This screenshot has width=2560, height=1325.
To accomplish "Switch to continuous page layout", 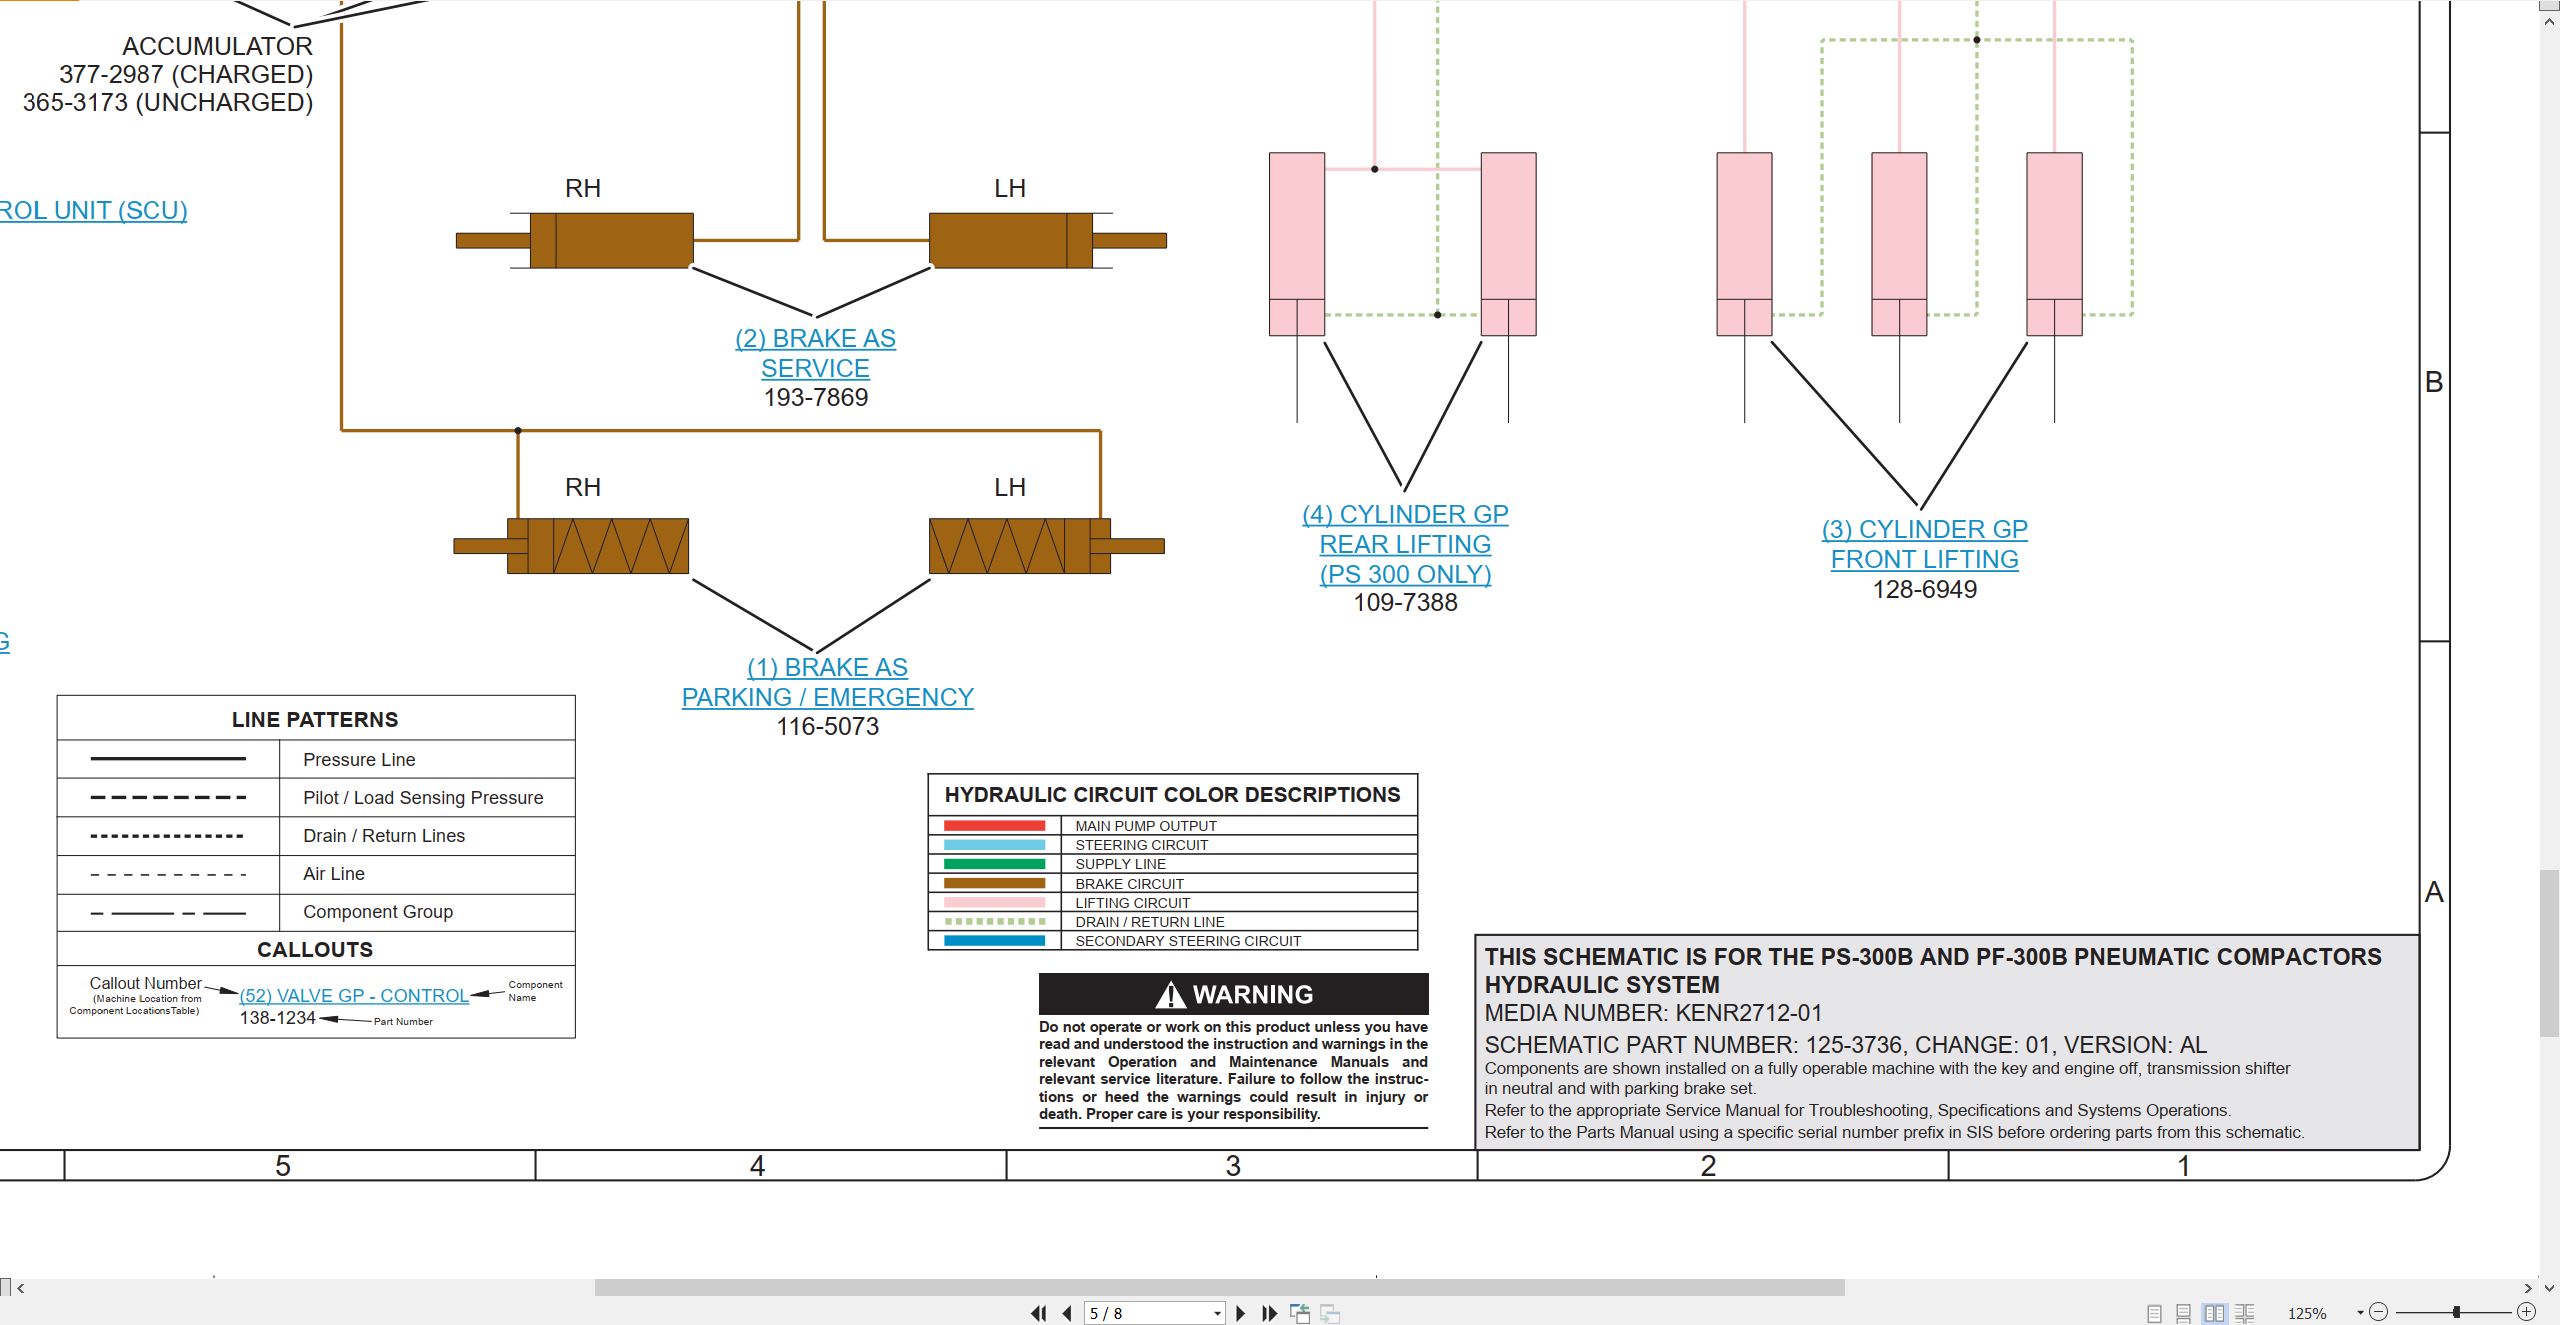I will coord(2184,1313).
